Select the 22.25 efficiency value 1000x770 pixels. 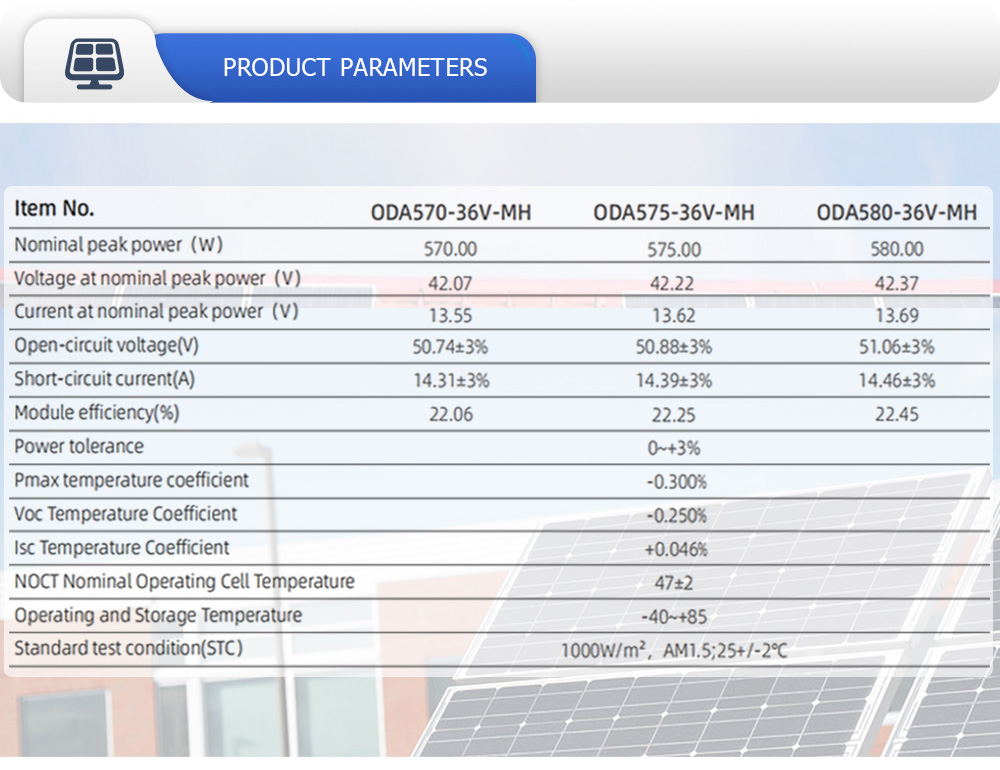tap(673, 415)
